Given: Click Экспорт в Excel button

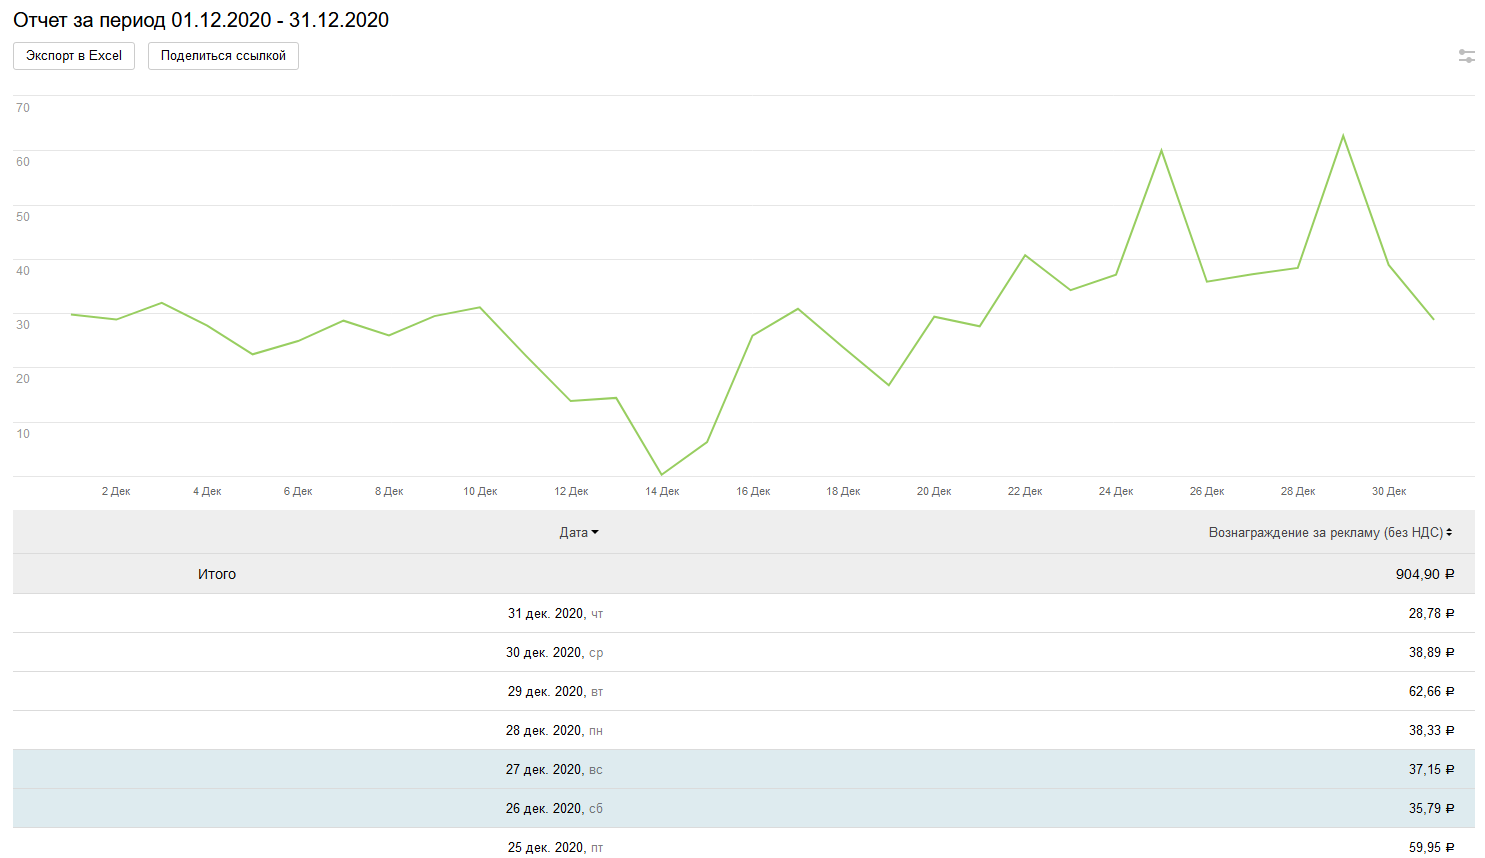Looking at the screenshot, I should pyautogui.click(x=74, y=56).
